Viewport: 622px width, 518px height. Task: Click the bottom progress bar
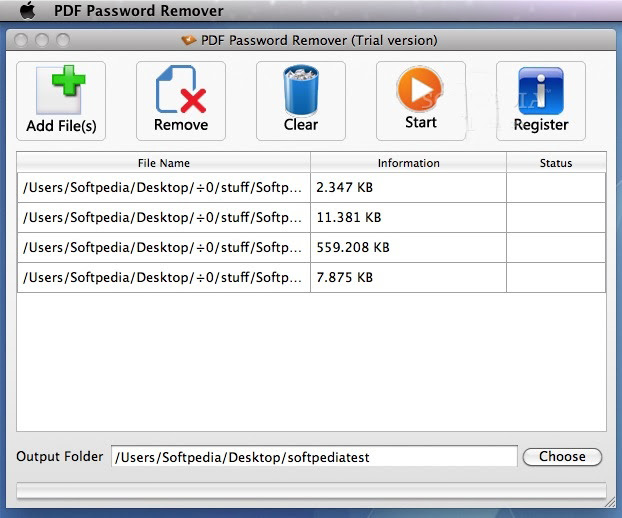coord(311,491)
